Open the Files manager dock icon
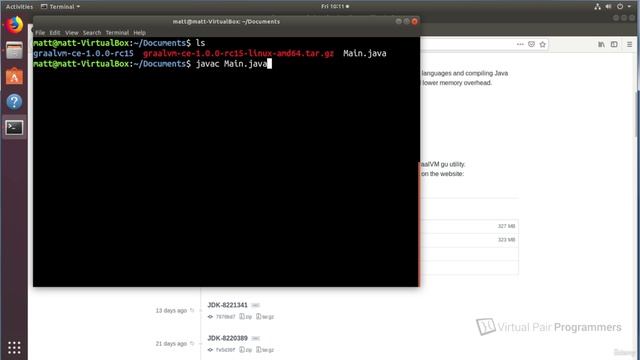The height and width of the screenshot is (360, 640). click(14, 51)
